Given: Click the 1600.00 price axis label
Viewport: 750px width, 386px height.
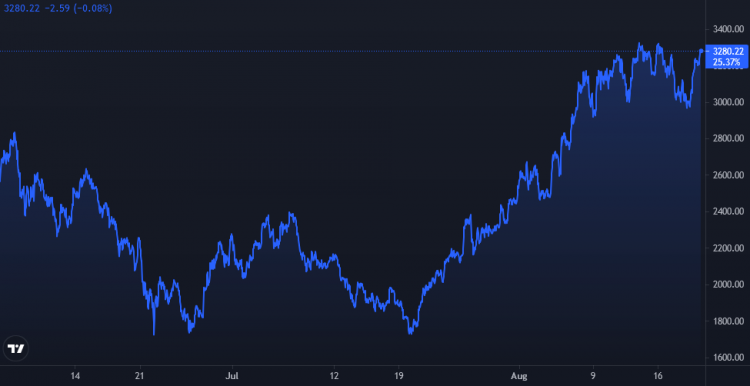Looking at the screenshot, I should tap(728, 358).
